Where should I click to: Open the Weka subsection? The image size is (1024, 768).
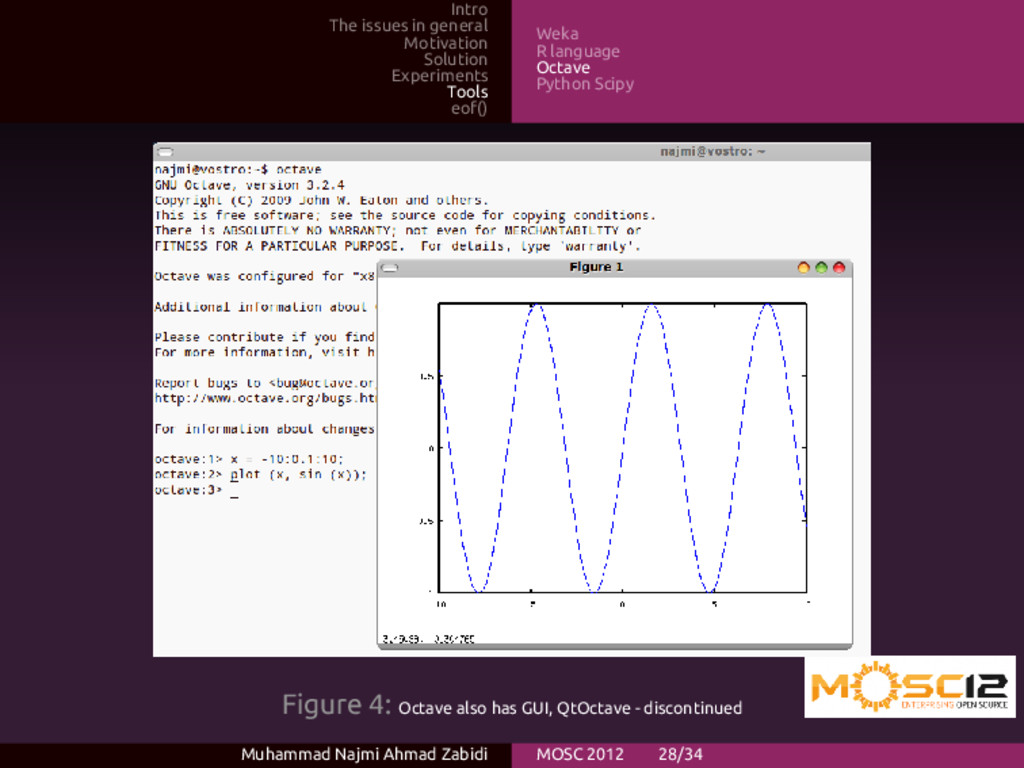(557, 34)
